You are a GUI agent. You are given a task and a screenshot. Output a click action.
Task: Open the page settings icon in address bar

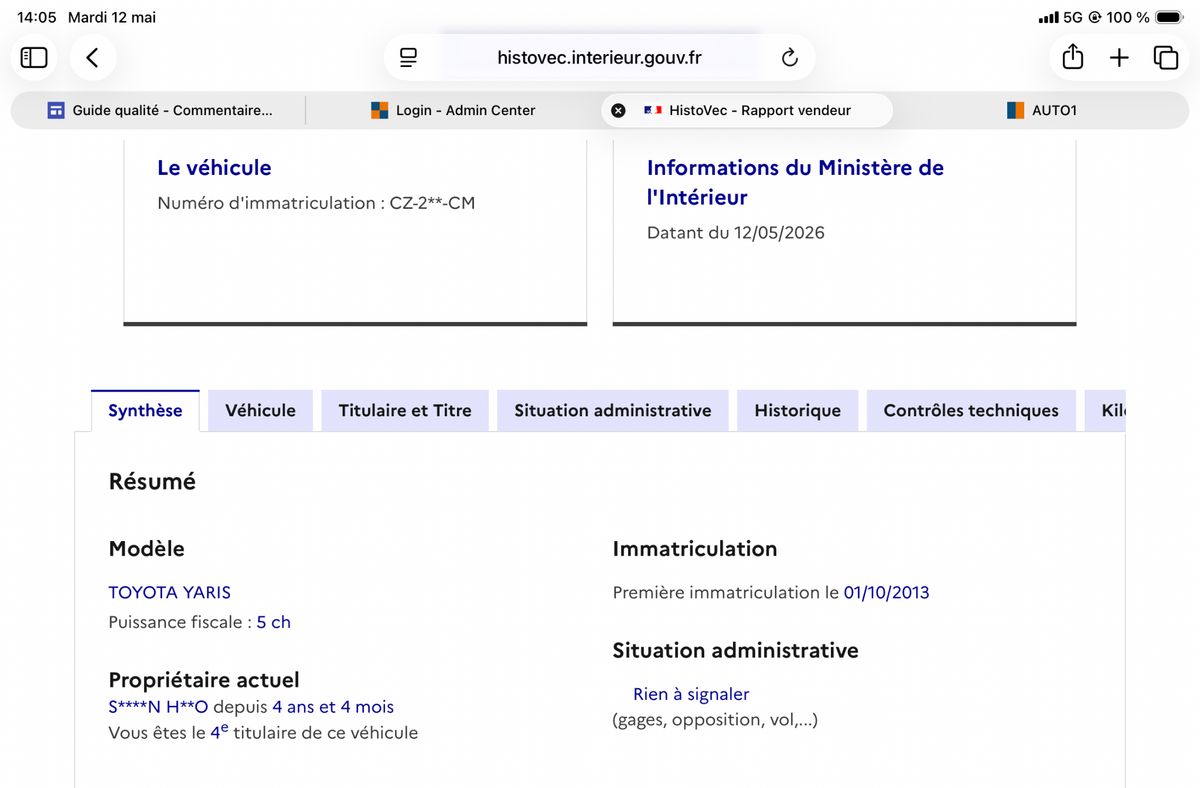tap(408, 58)
